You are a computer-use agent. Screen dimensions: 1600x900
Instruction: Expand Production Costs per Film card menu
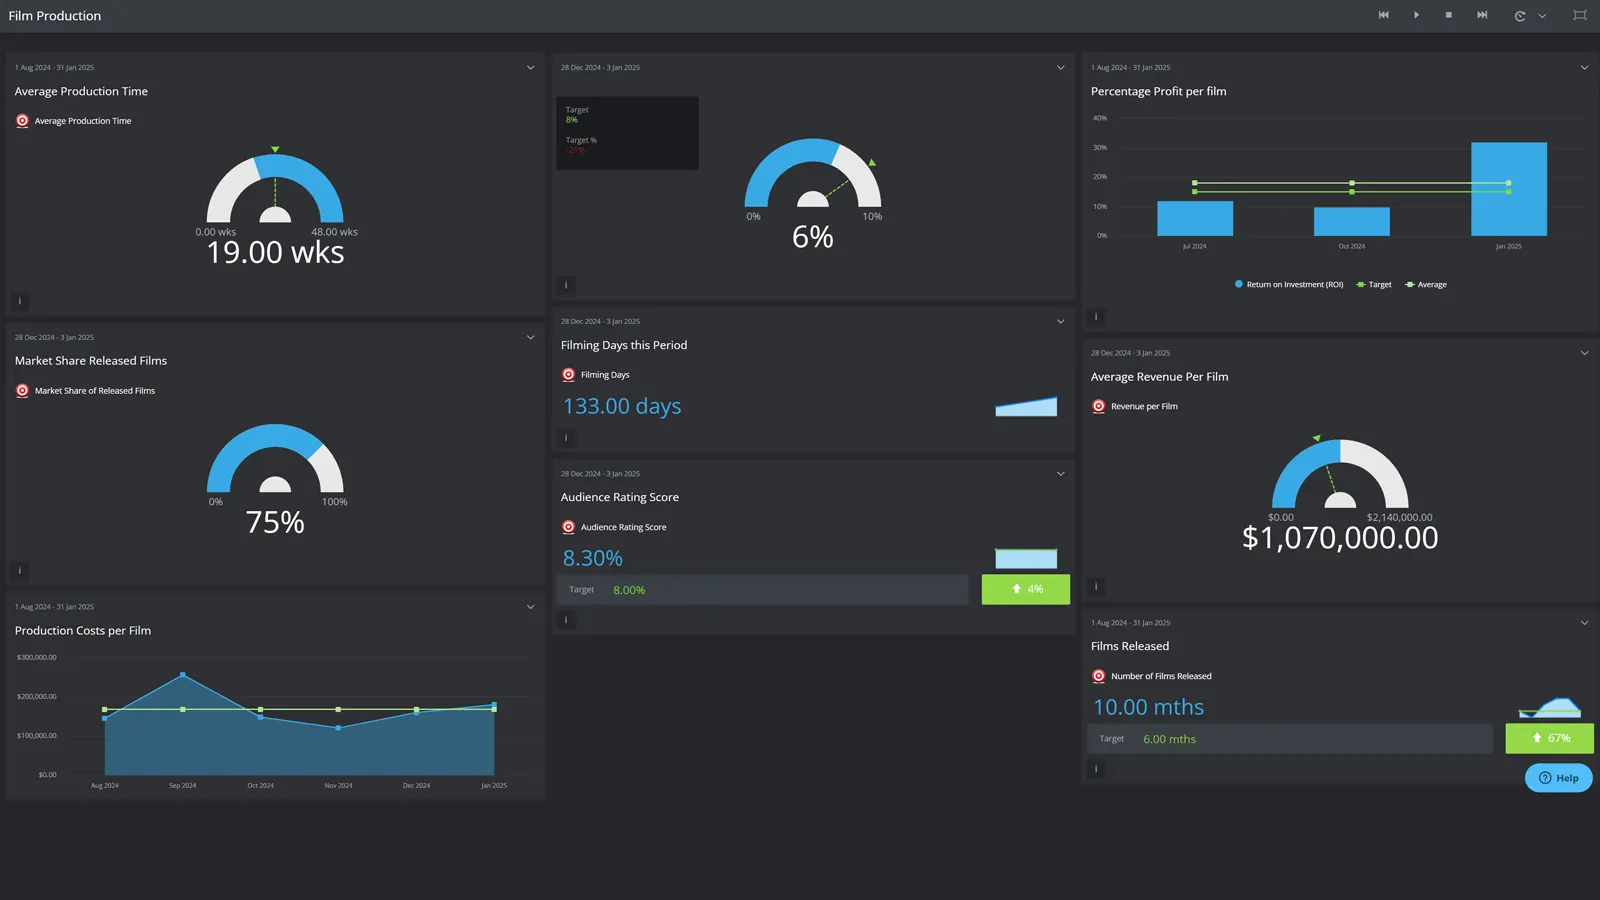(531, 607)
